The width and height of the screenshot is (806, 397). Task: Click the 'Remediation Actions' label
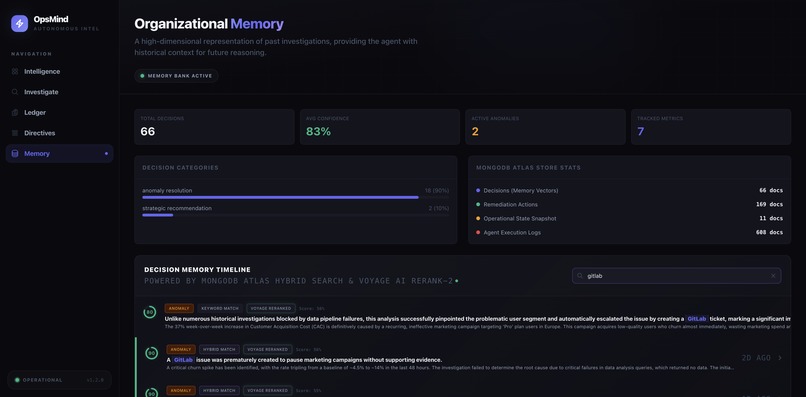510,205
